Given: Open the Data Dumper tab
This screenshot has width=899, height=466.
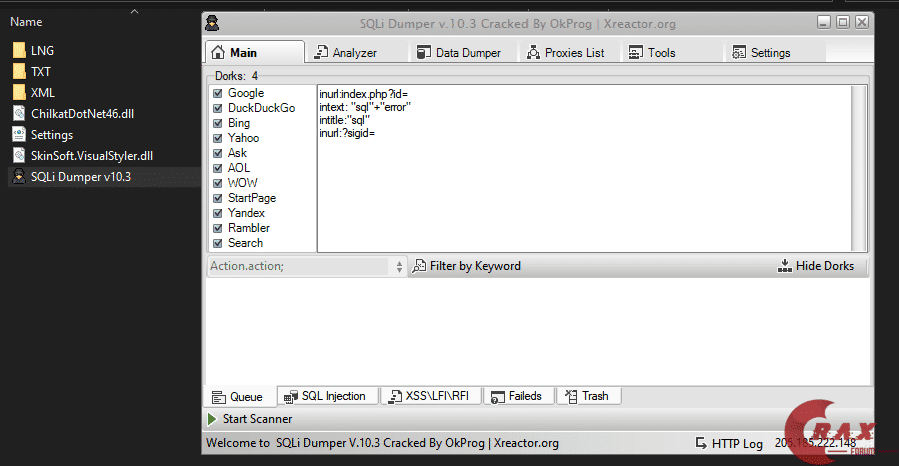Looking at the screenshot, I should click(460, 53).
